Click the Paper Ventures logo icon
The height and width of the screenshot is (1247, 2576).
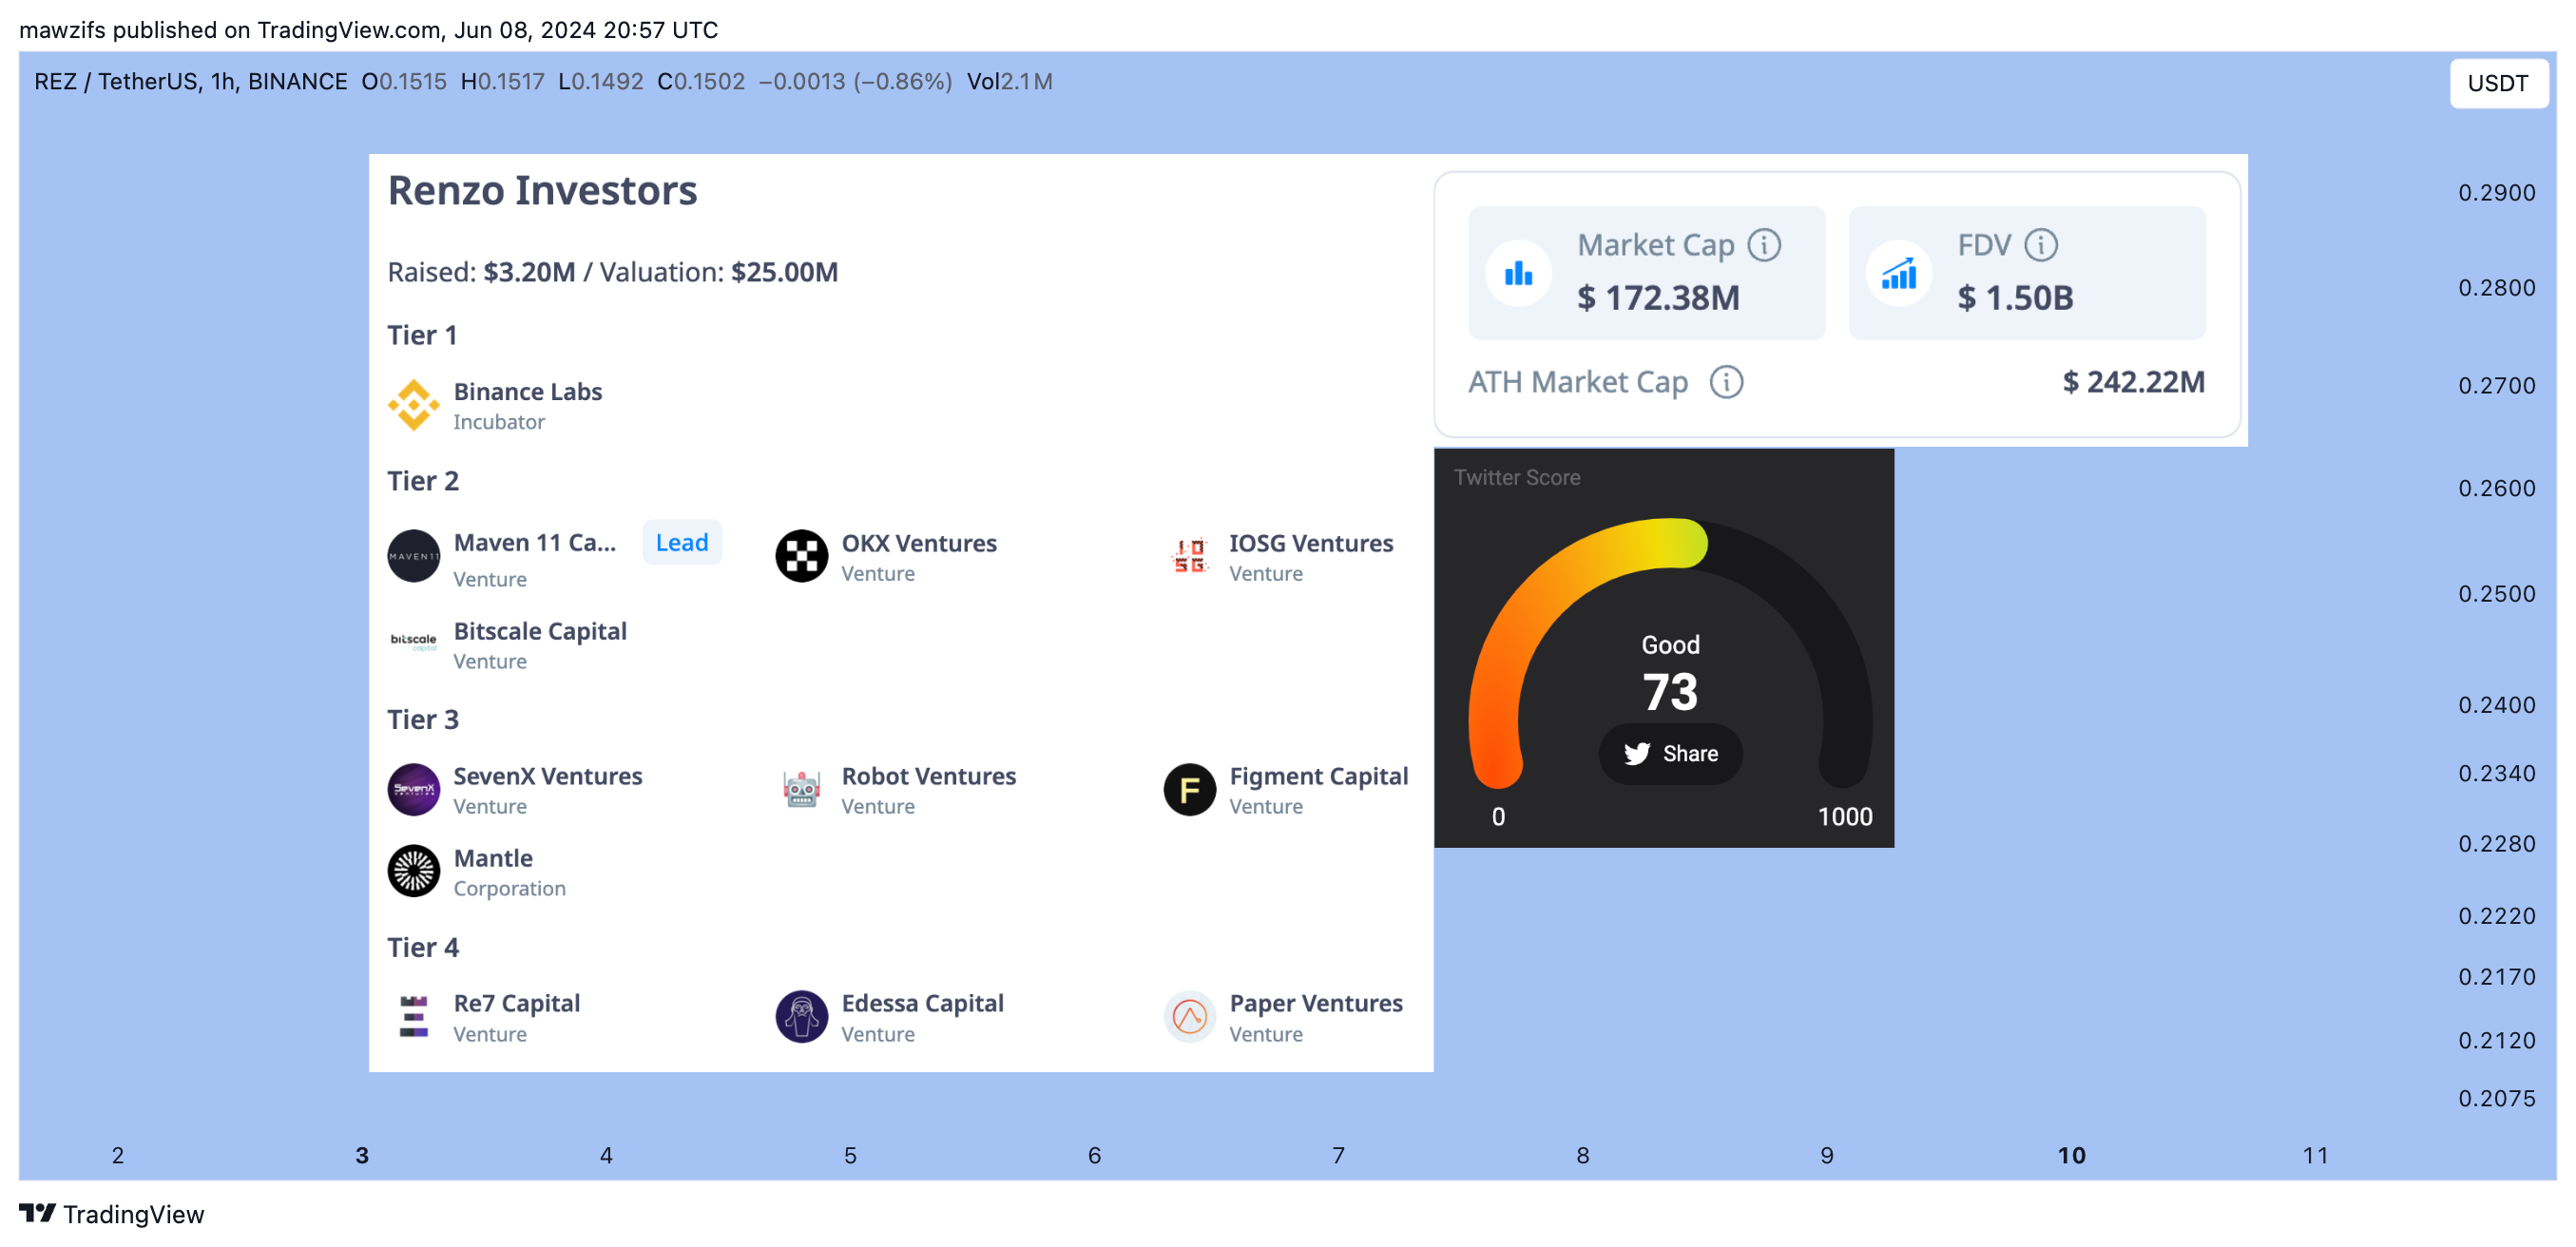point(1189,1017)
